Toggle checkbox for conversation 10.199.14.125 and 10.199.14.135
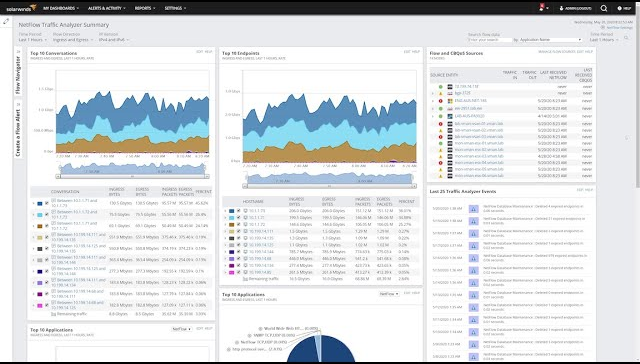 point(47,249)
